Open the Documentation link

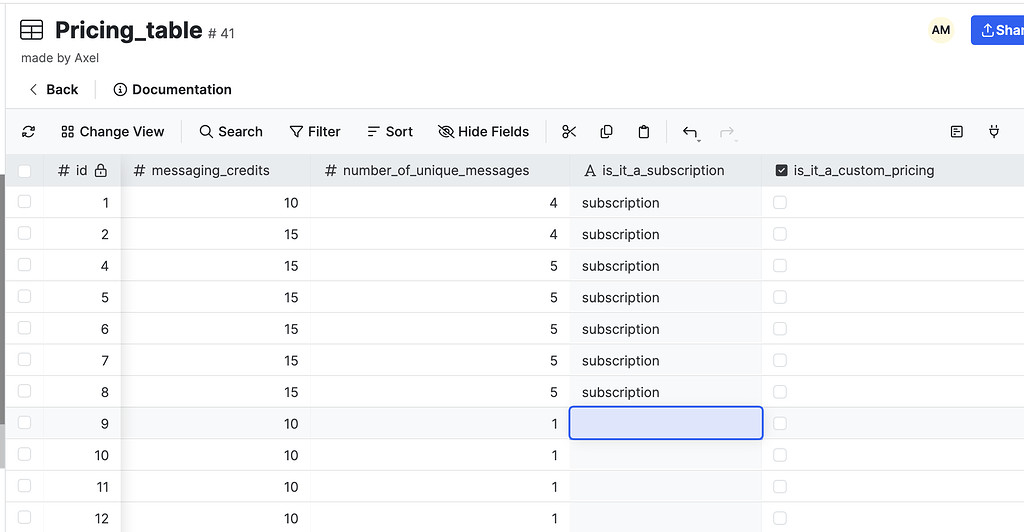pos(172,90)
